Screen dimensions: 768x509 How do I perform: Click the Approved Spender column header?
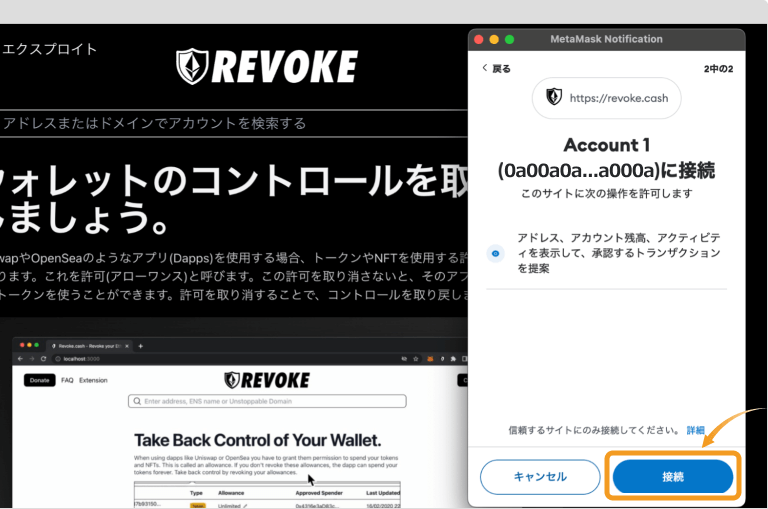[x=319, y=493]
